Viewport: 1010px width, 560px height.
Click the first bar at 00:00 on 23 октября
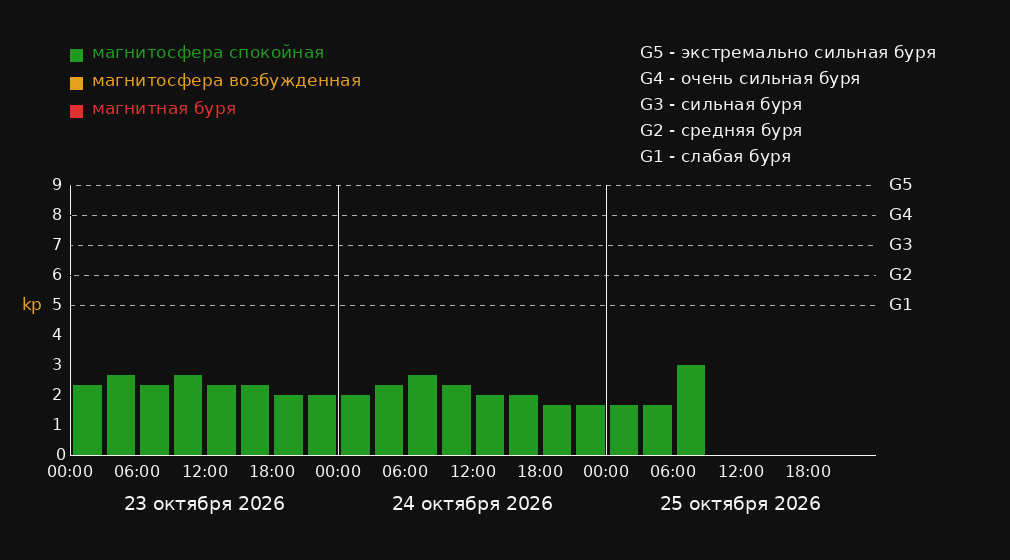point(88,420)
